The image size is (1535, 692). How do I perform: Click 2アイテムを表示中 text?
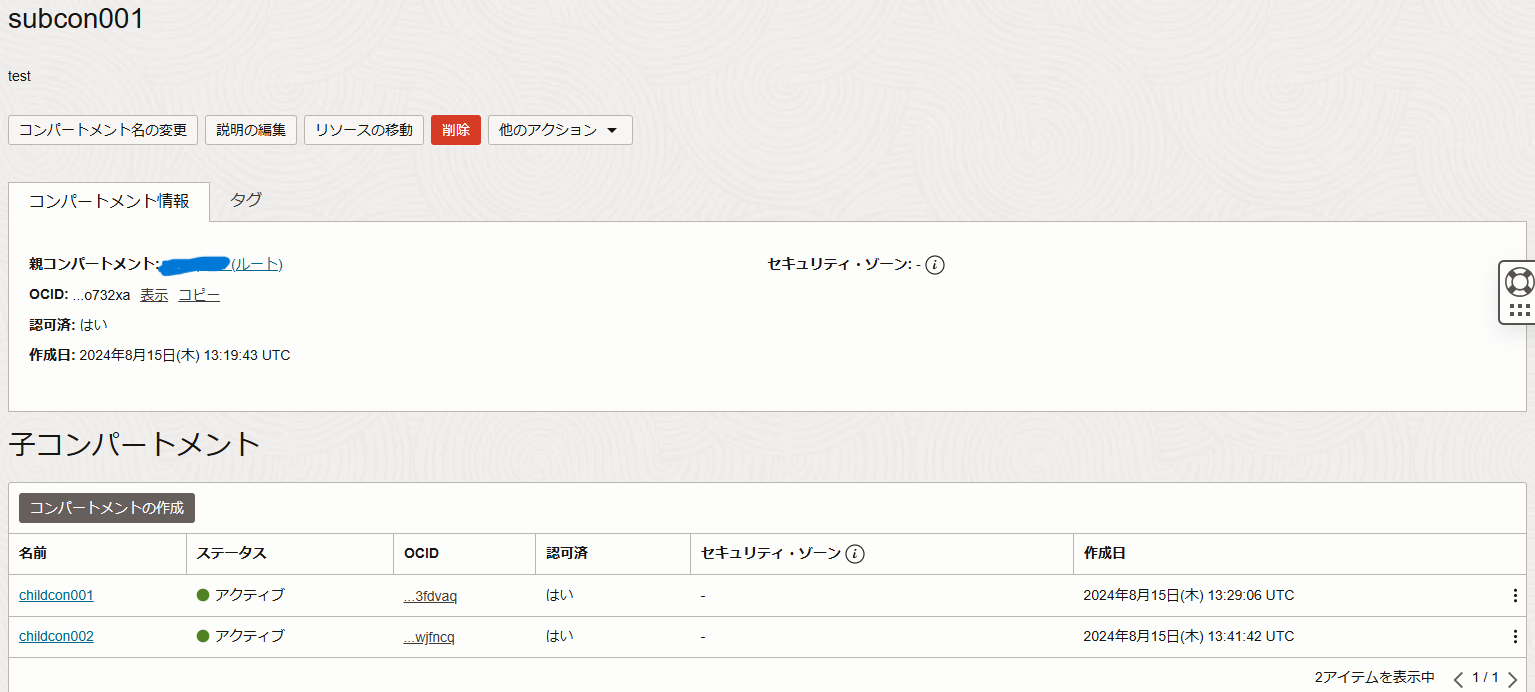[1374, 678]
